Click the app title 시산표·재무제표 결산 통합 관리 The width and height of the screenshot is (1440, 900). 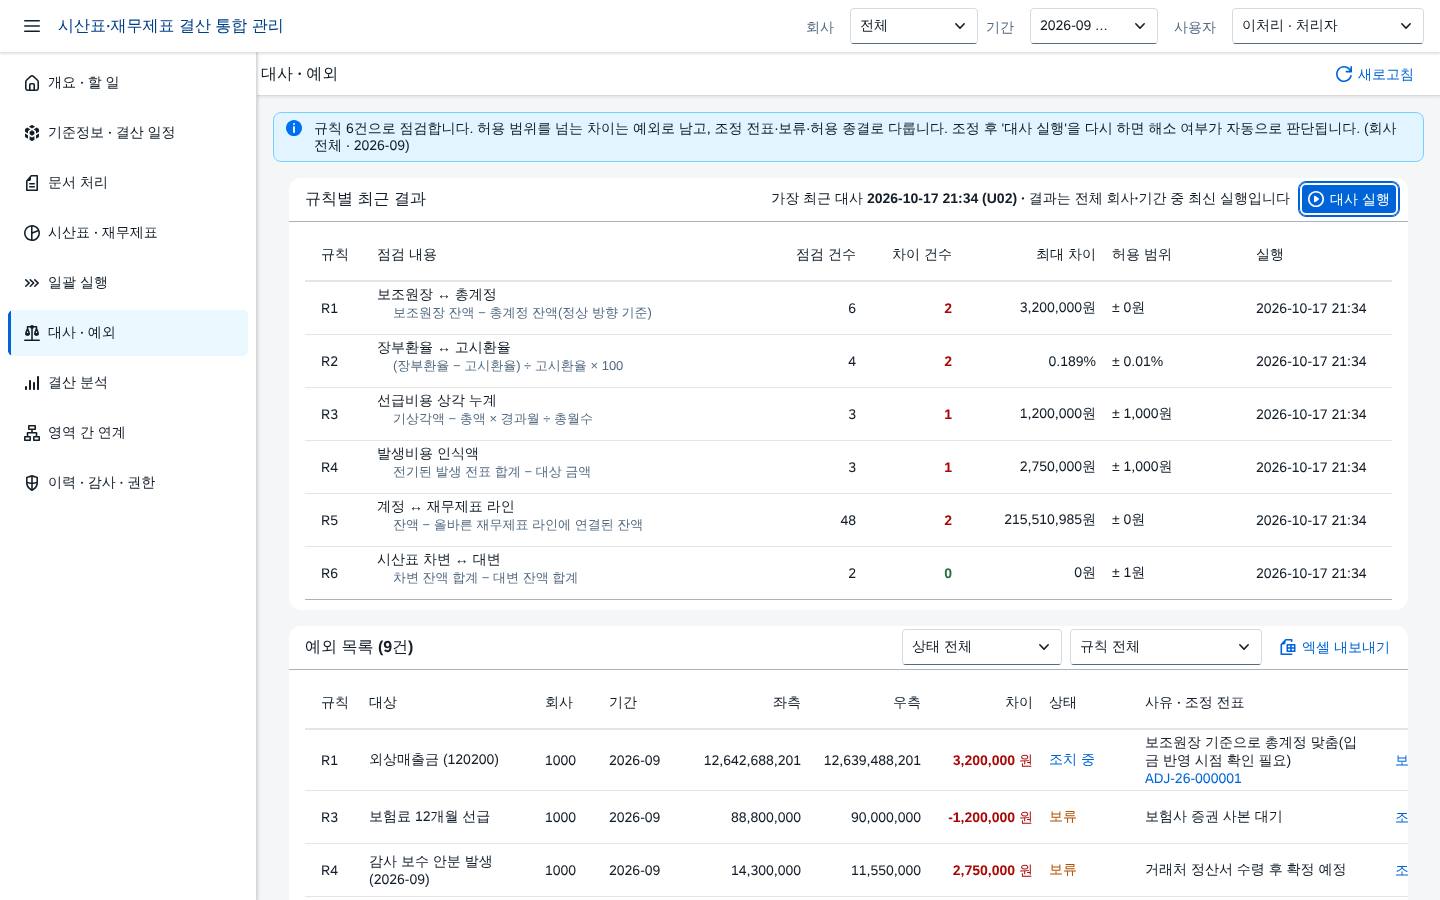170,26
